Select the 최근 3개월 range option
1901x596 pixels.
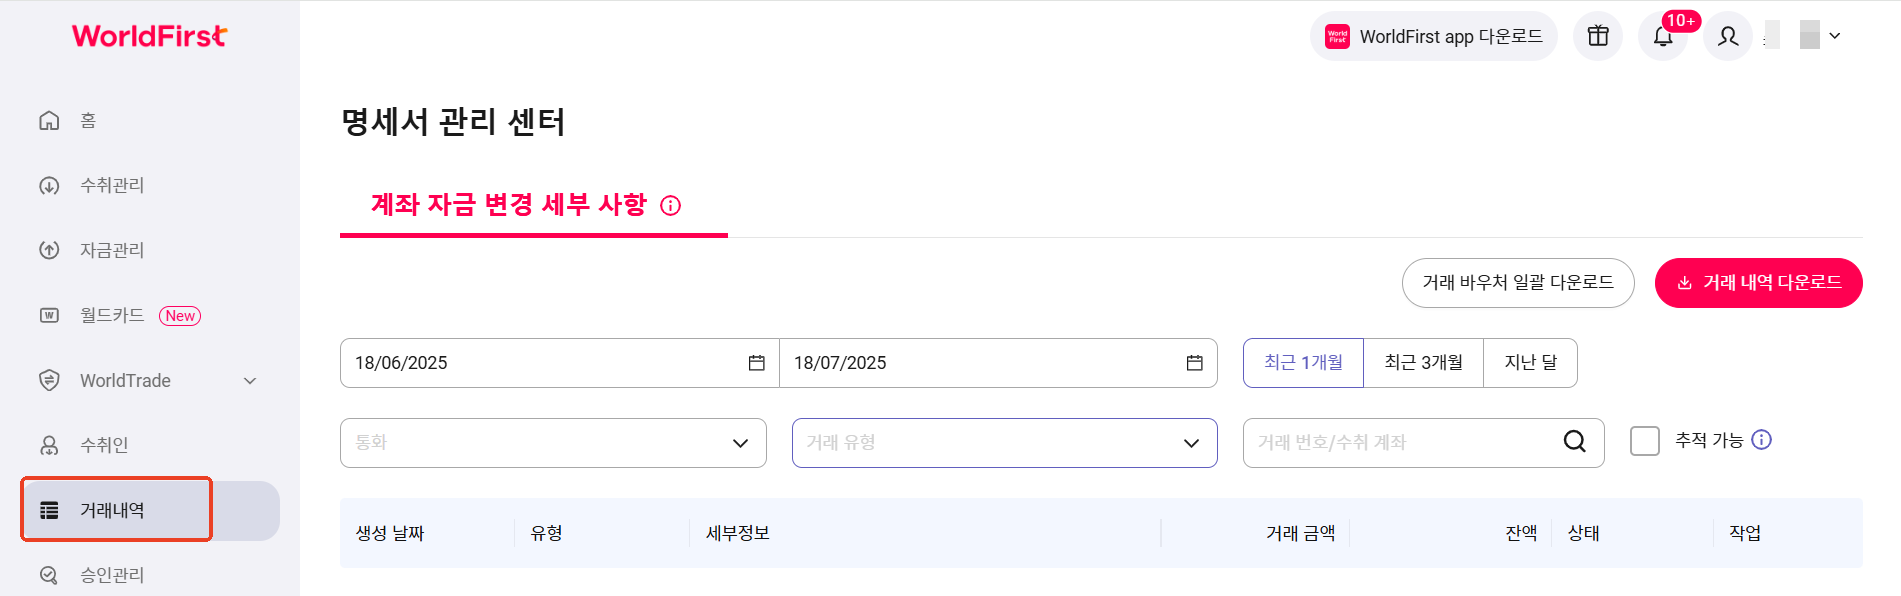point(1423,363)
